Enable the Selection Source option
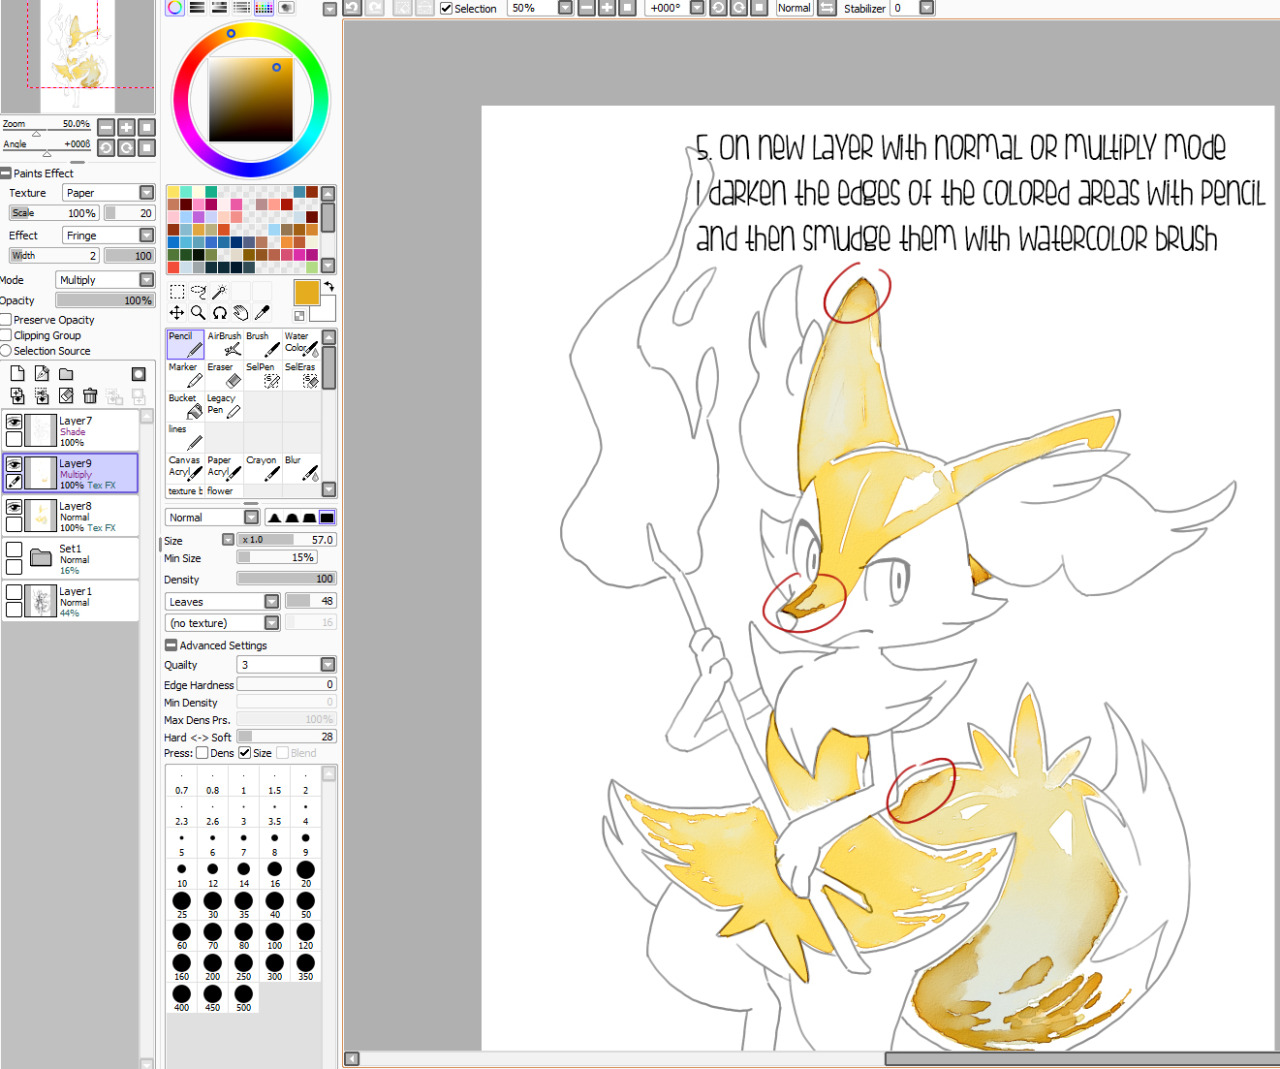 (x=6, y=351)
